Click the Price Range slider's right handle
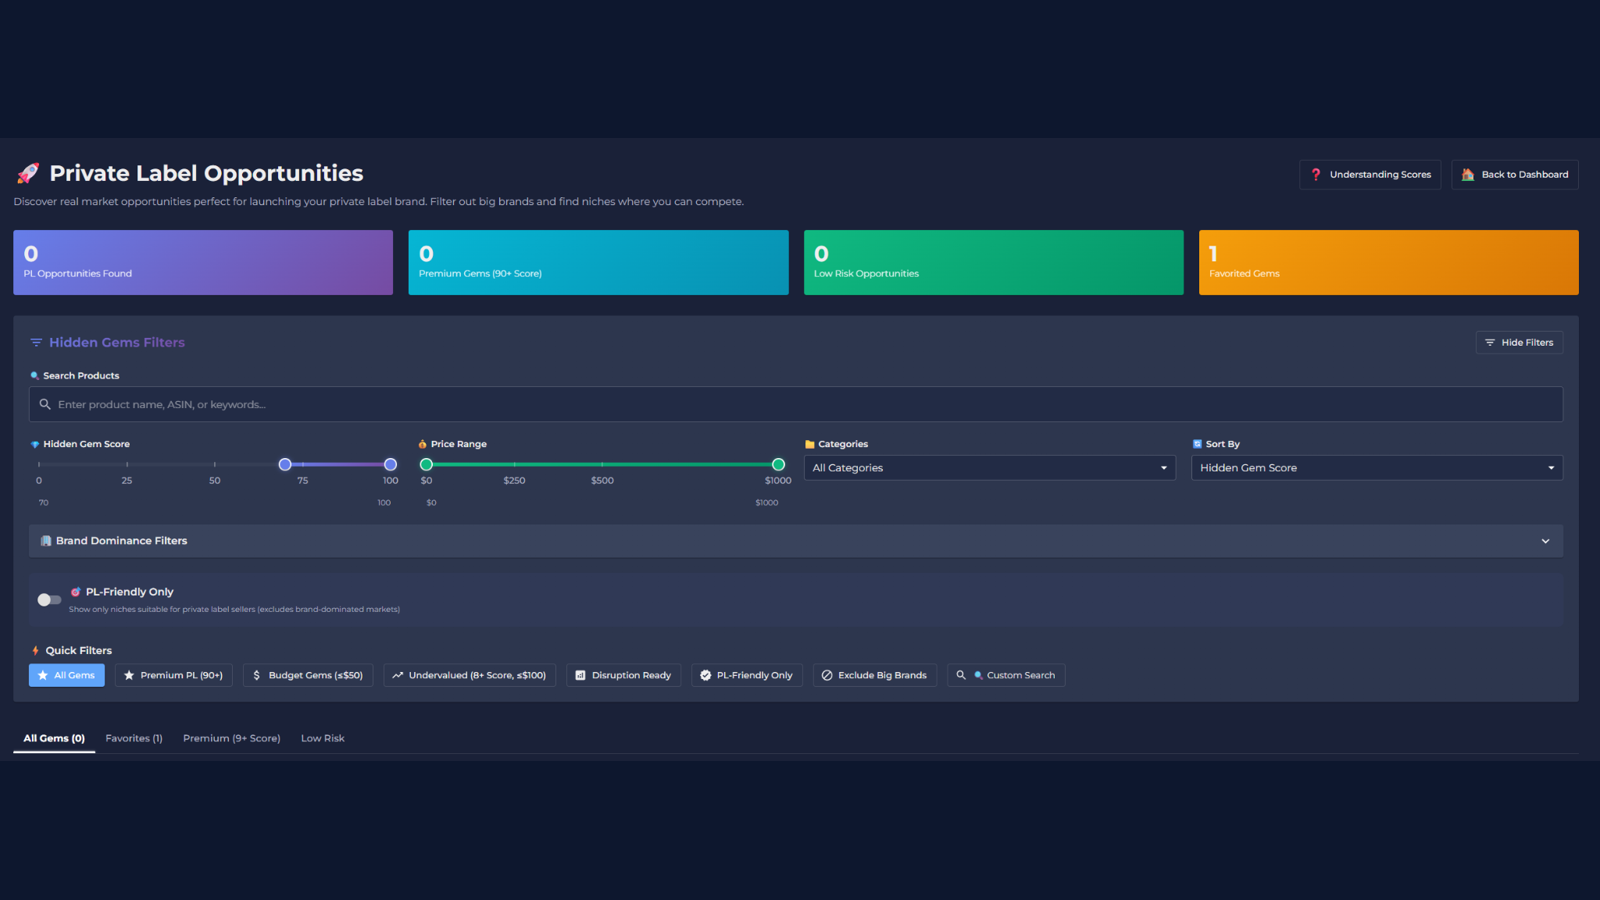 (778, 465)
